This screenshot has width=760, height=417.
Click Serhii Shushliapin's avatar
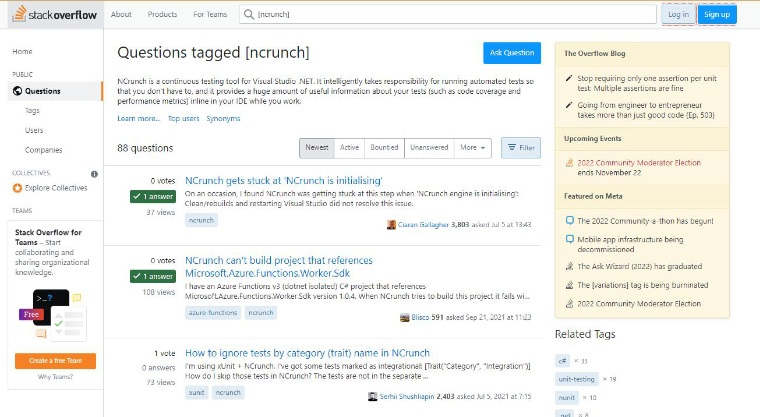click(x=372, y=397)
